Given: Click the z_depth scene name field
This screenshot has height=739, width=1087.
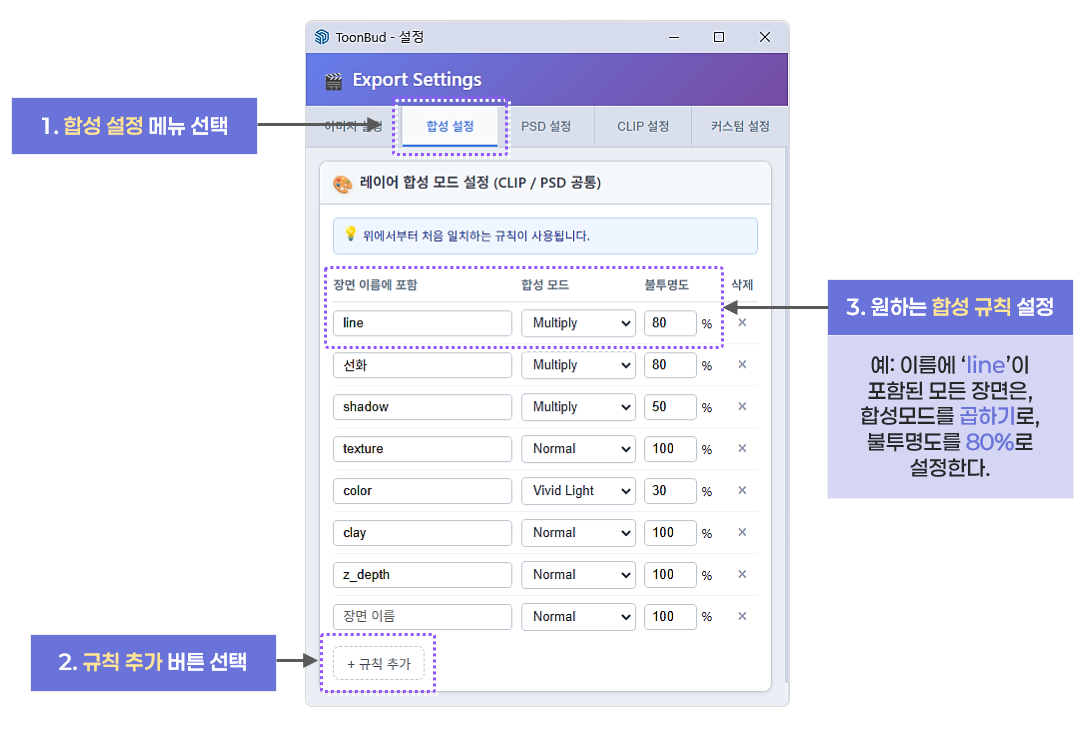Looking at the screenshot, I should point(422,575).
